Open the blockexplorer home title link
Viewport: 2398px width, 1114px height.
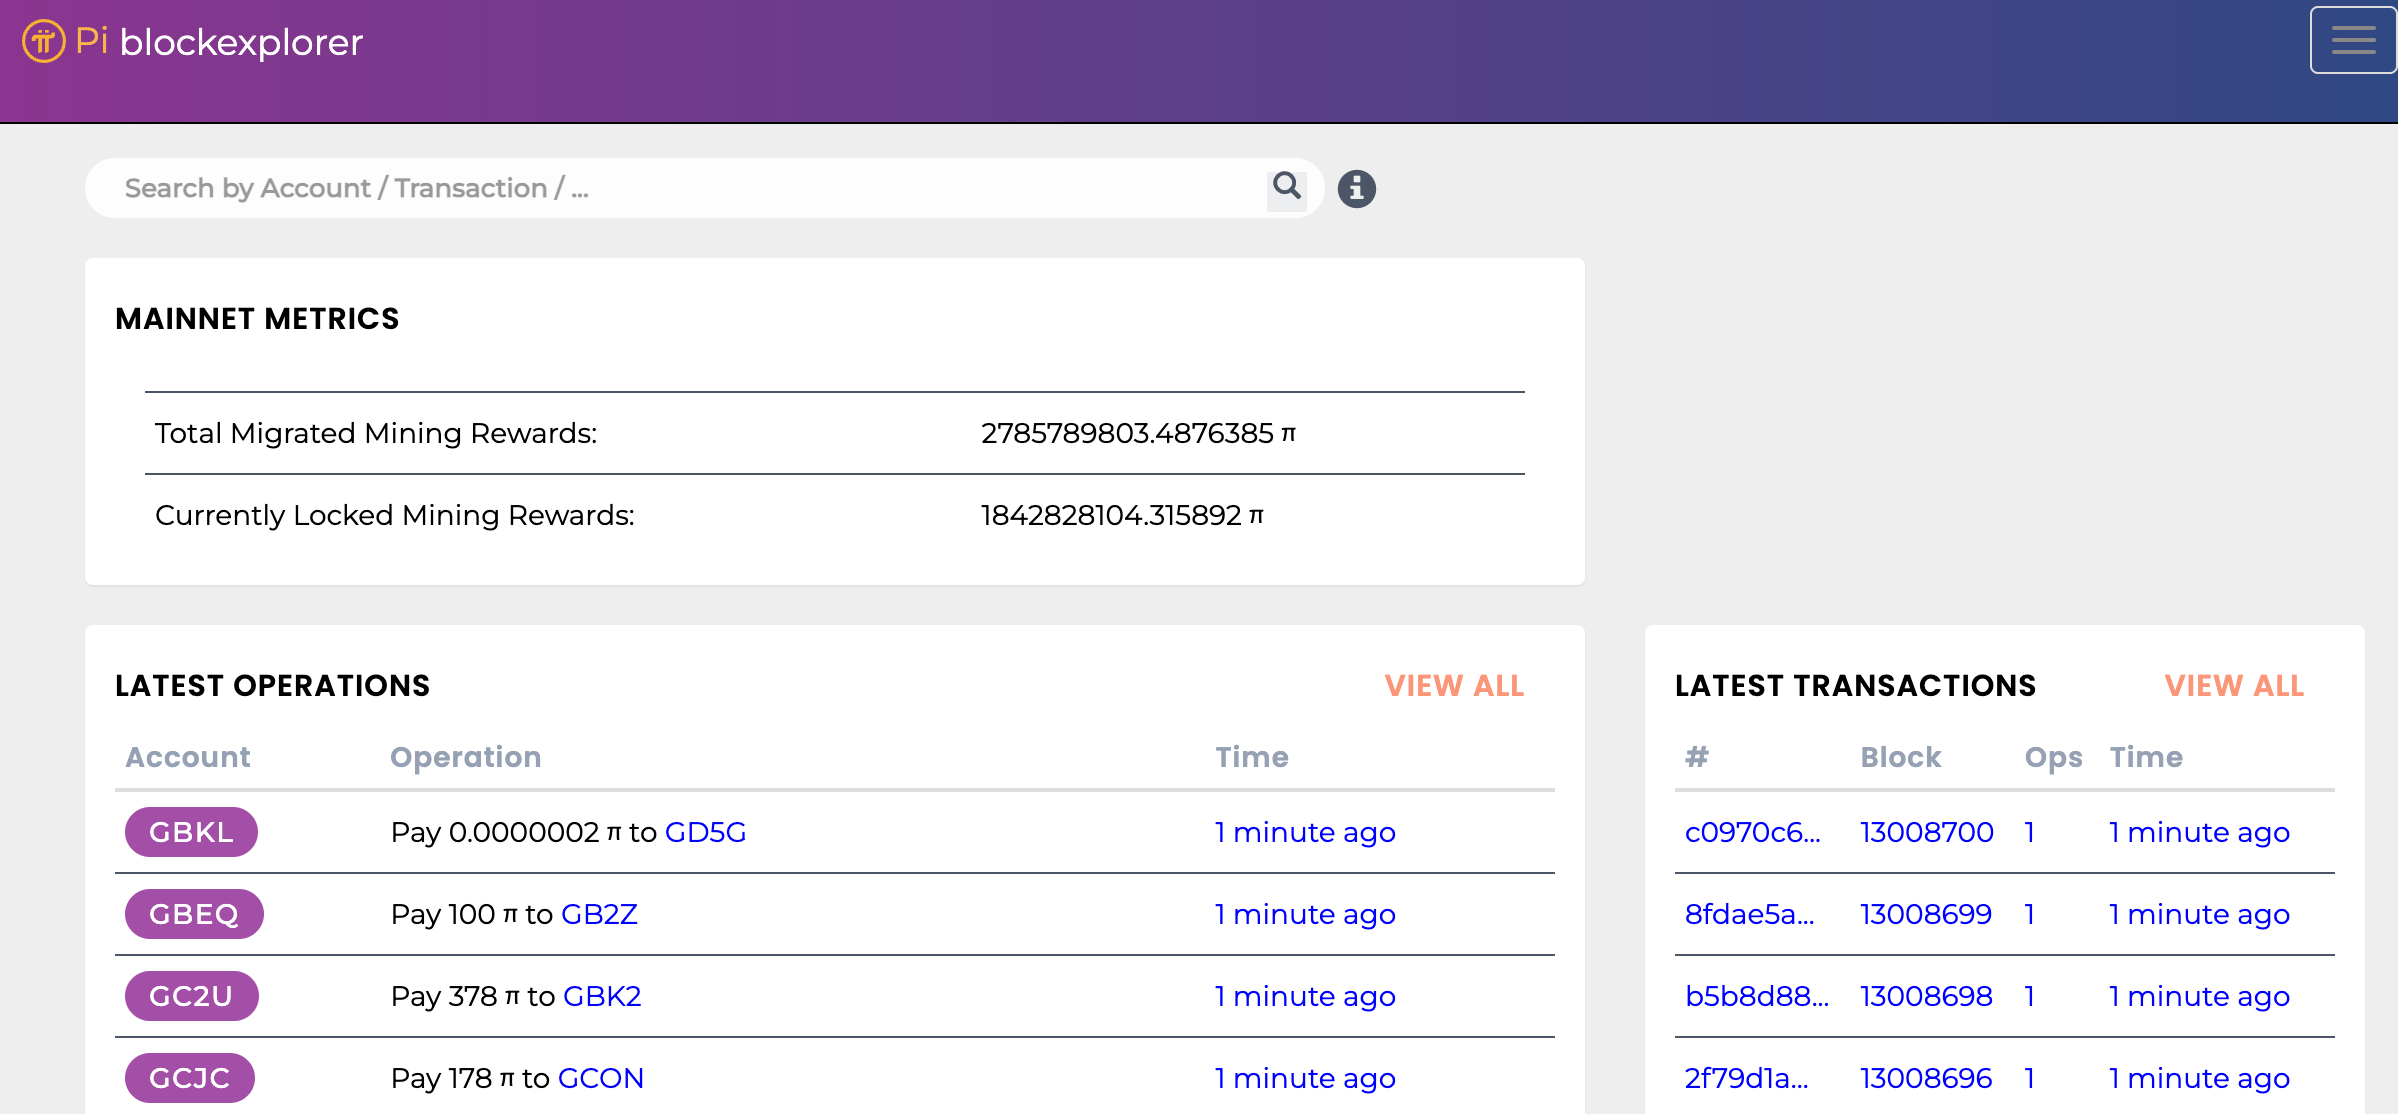240,42
